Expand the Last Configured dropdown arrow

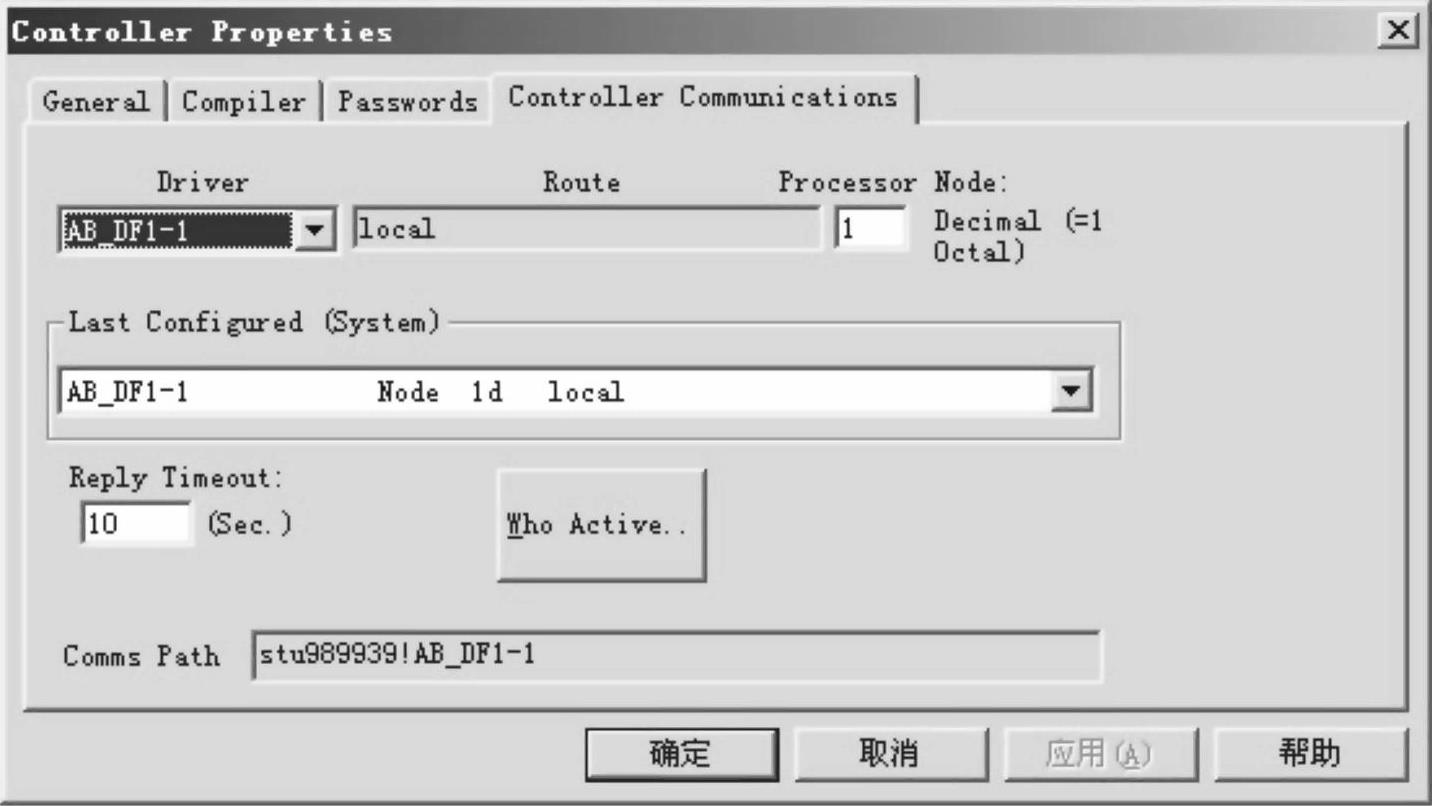[x=1072, y=392]
